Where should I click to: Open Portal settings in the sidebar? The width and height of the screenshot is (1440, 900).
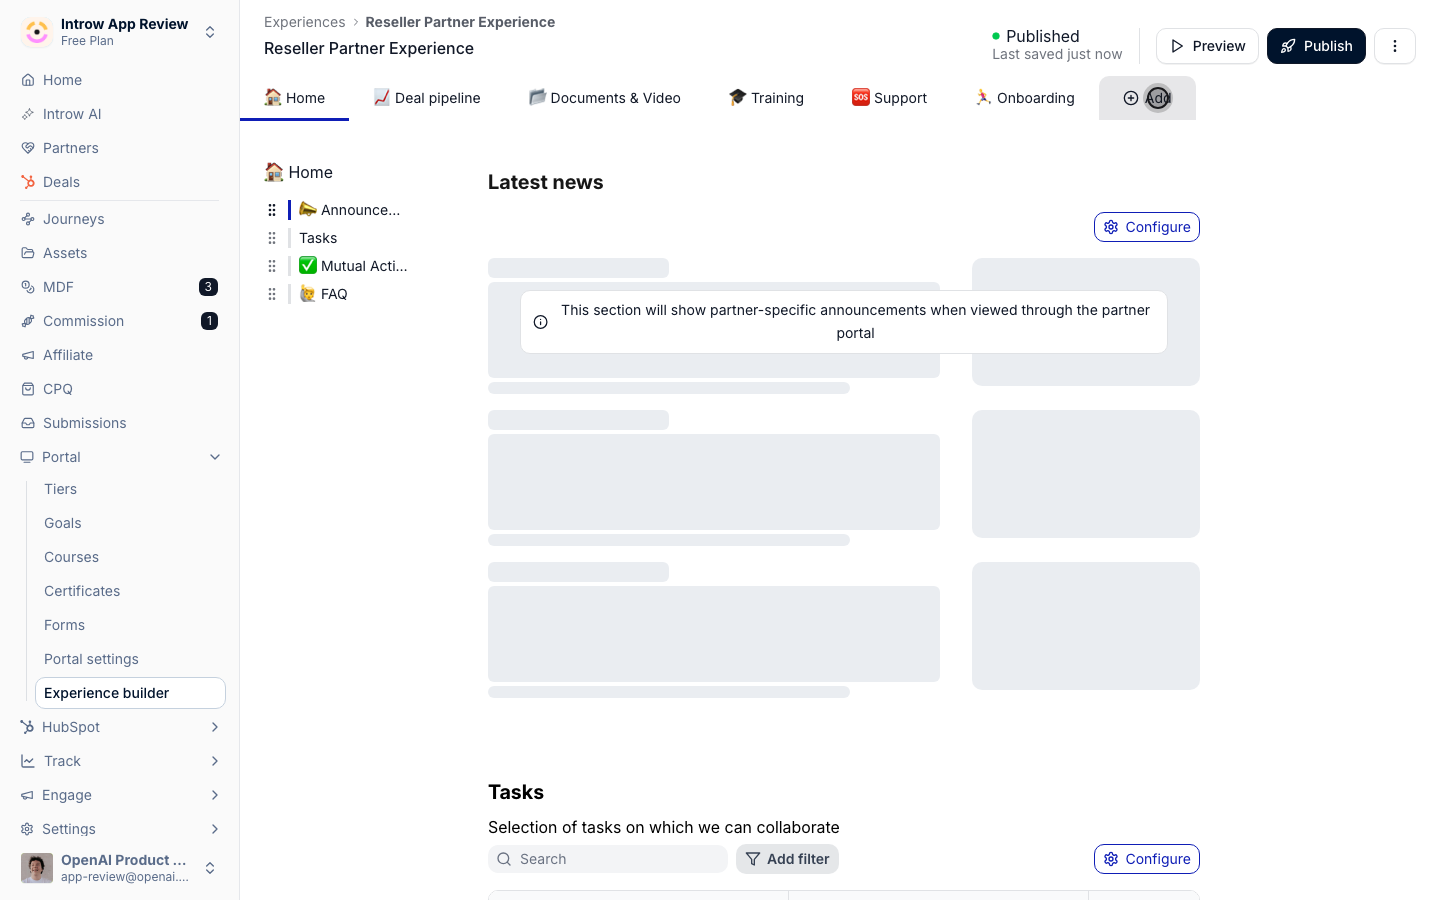click(x=130, y=659)
